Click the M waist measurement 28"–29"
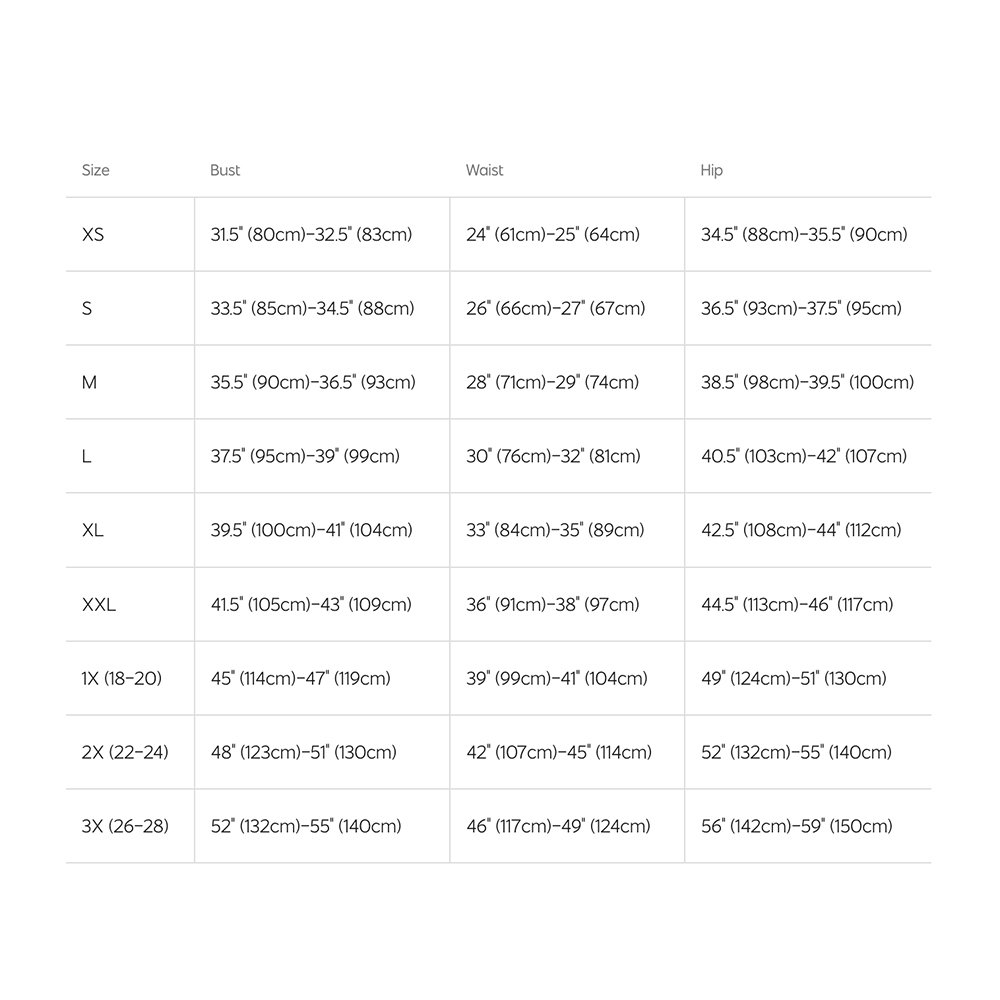The width and height of the screenshot is (1000, 1000). [x=553, y=383]
